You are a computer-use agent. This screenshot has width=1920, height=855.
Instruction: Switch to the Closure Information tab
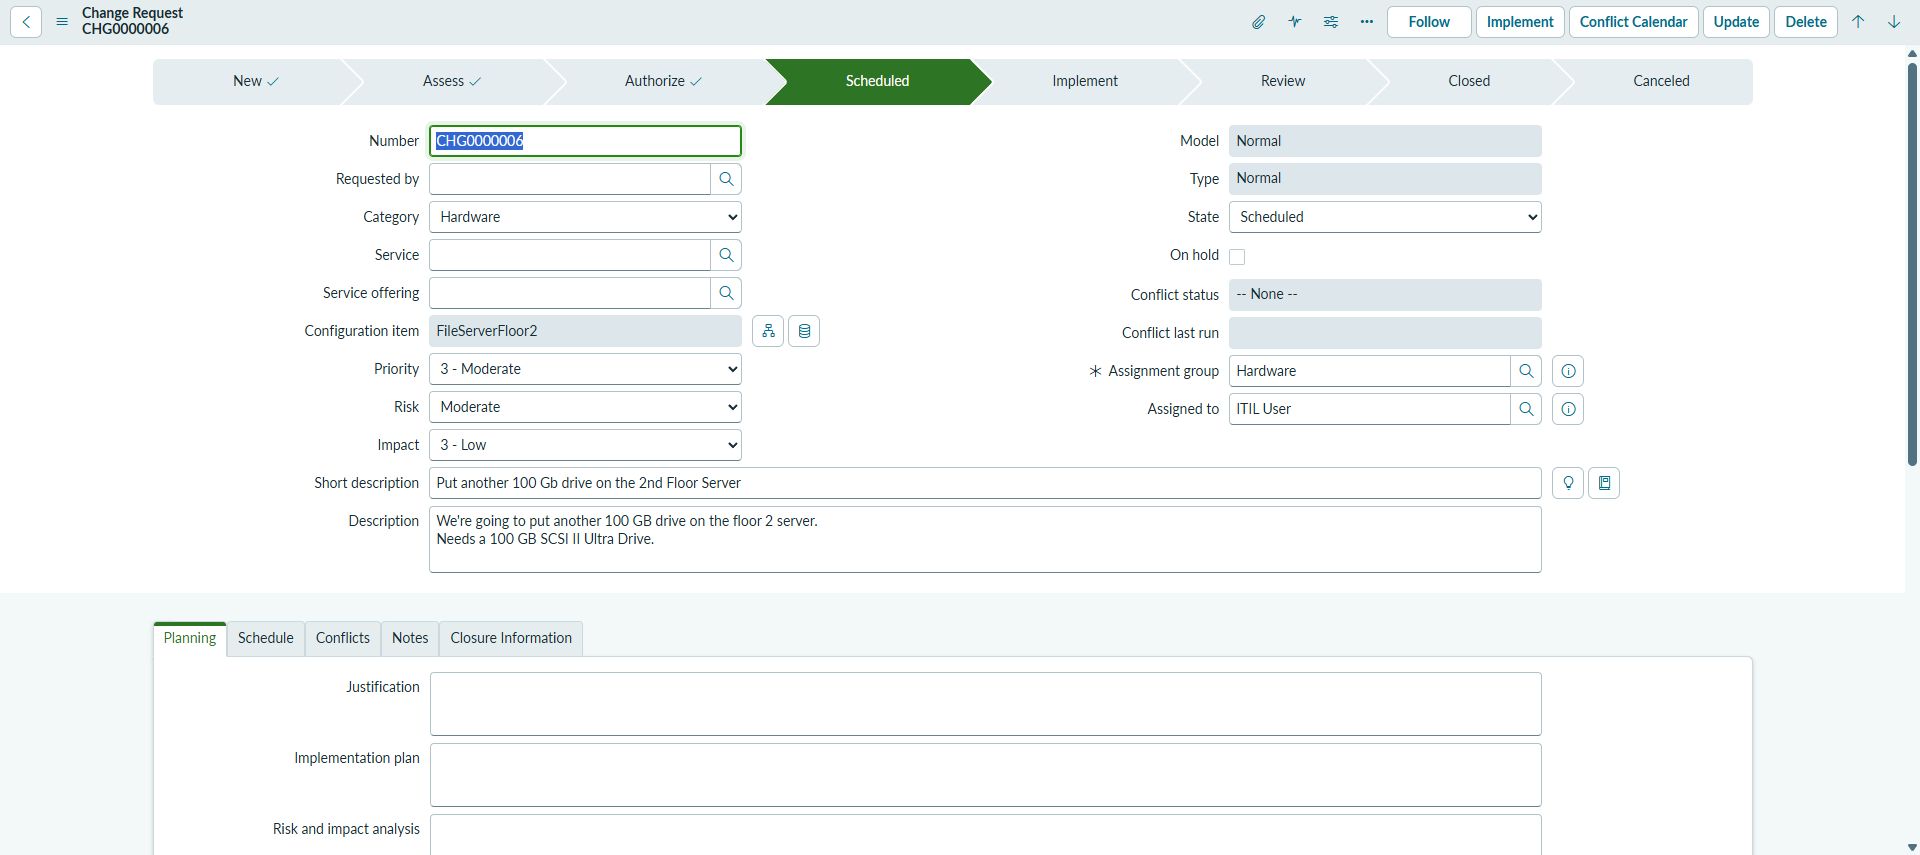pyautogui.click(x=511, y=638)
